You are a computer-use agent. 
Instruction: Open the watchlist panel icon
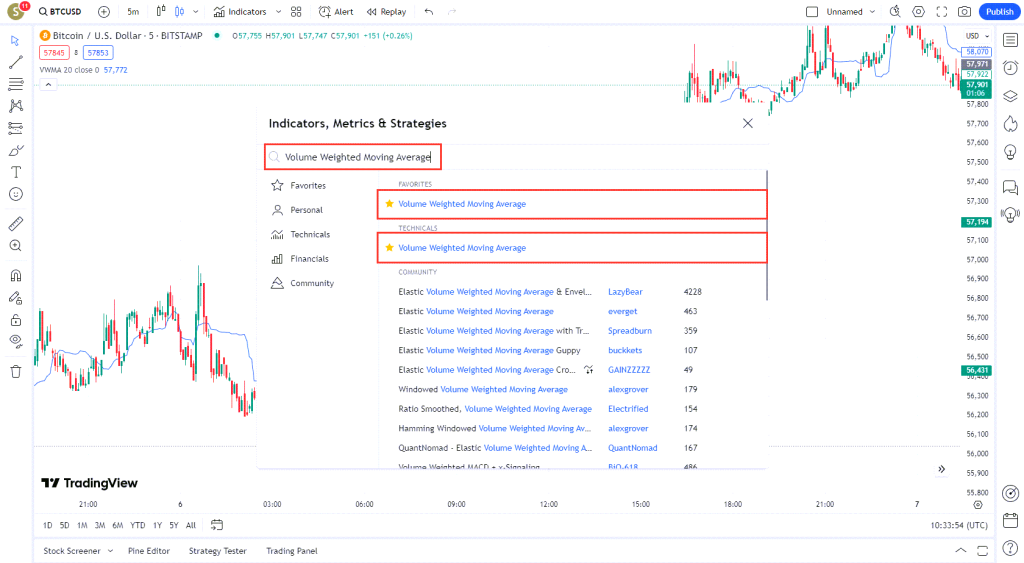tap(1010, 40)
